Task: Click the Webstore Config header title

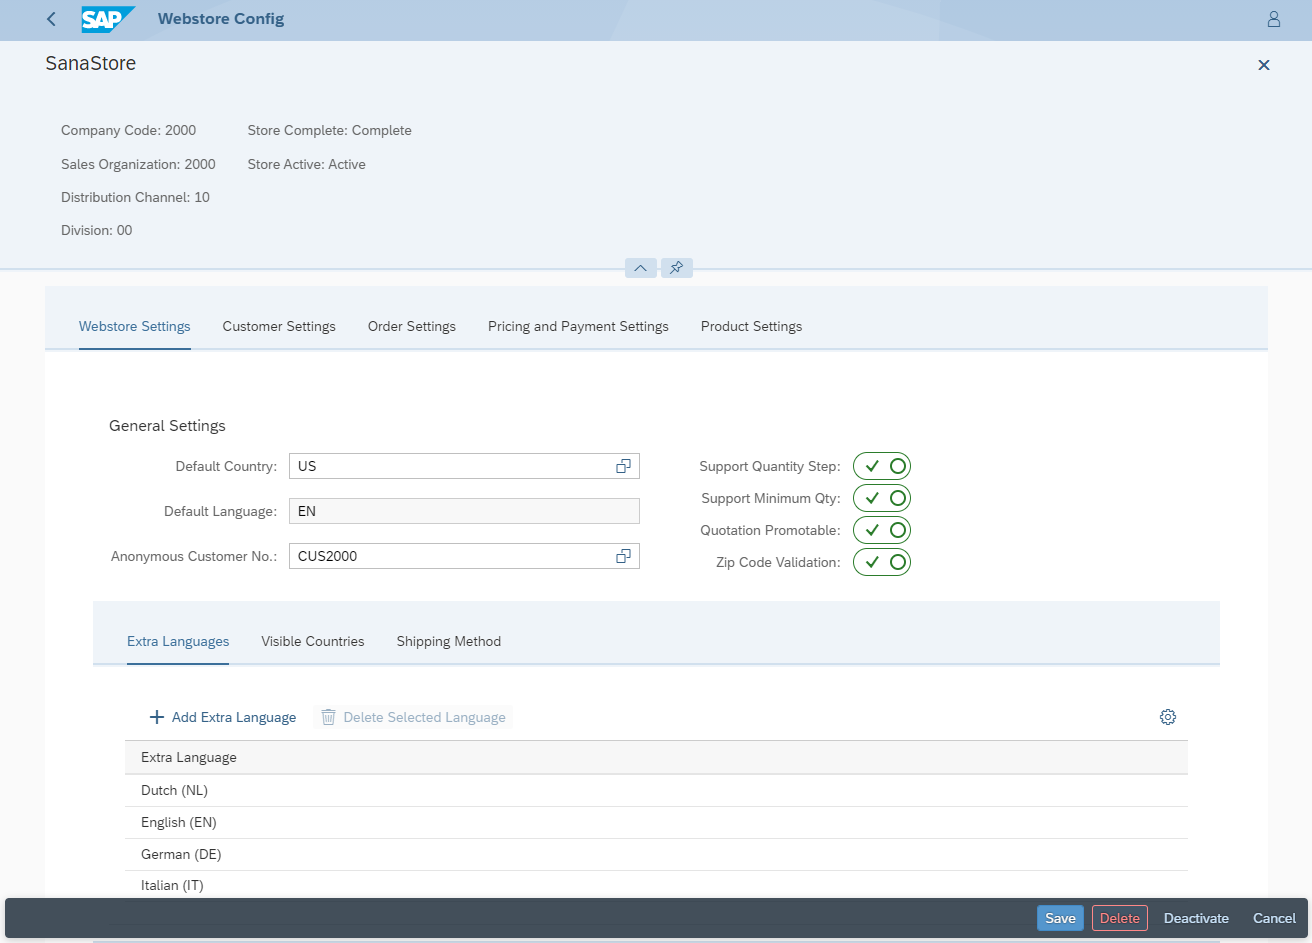Action: tap(221, 19)
